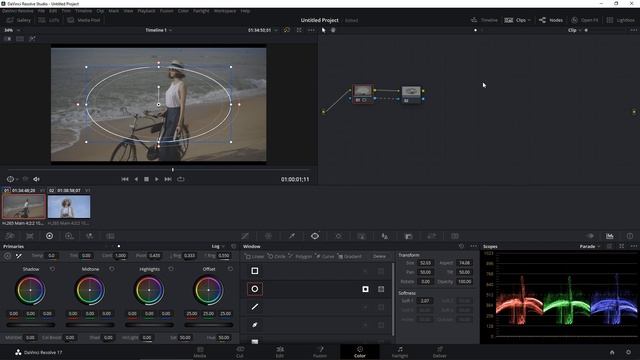Reset the Shadow color wheel

tap(52, 269)
